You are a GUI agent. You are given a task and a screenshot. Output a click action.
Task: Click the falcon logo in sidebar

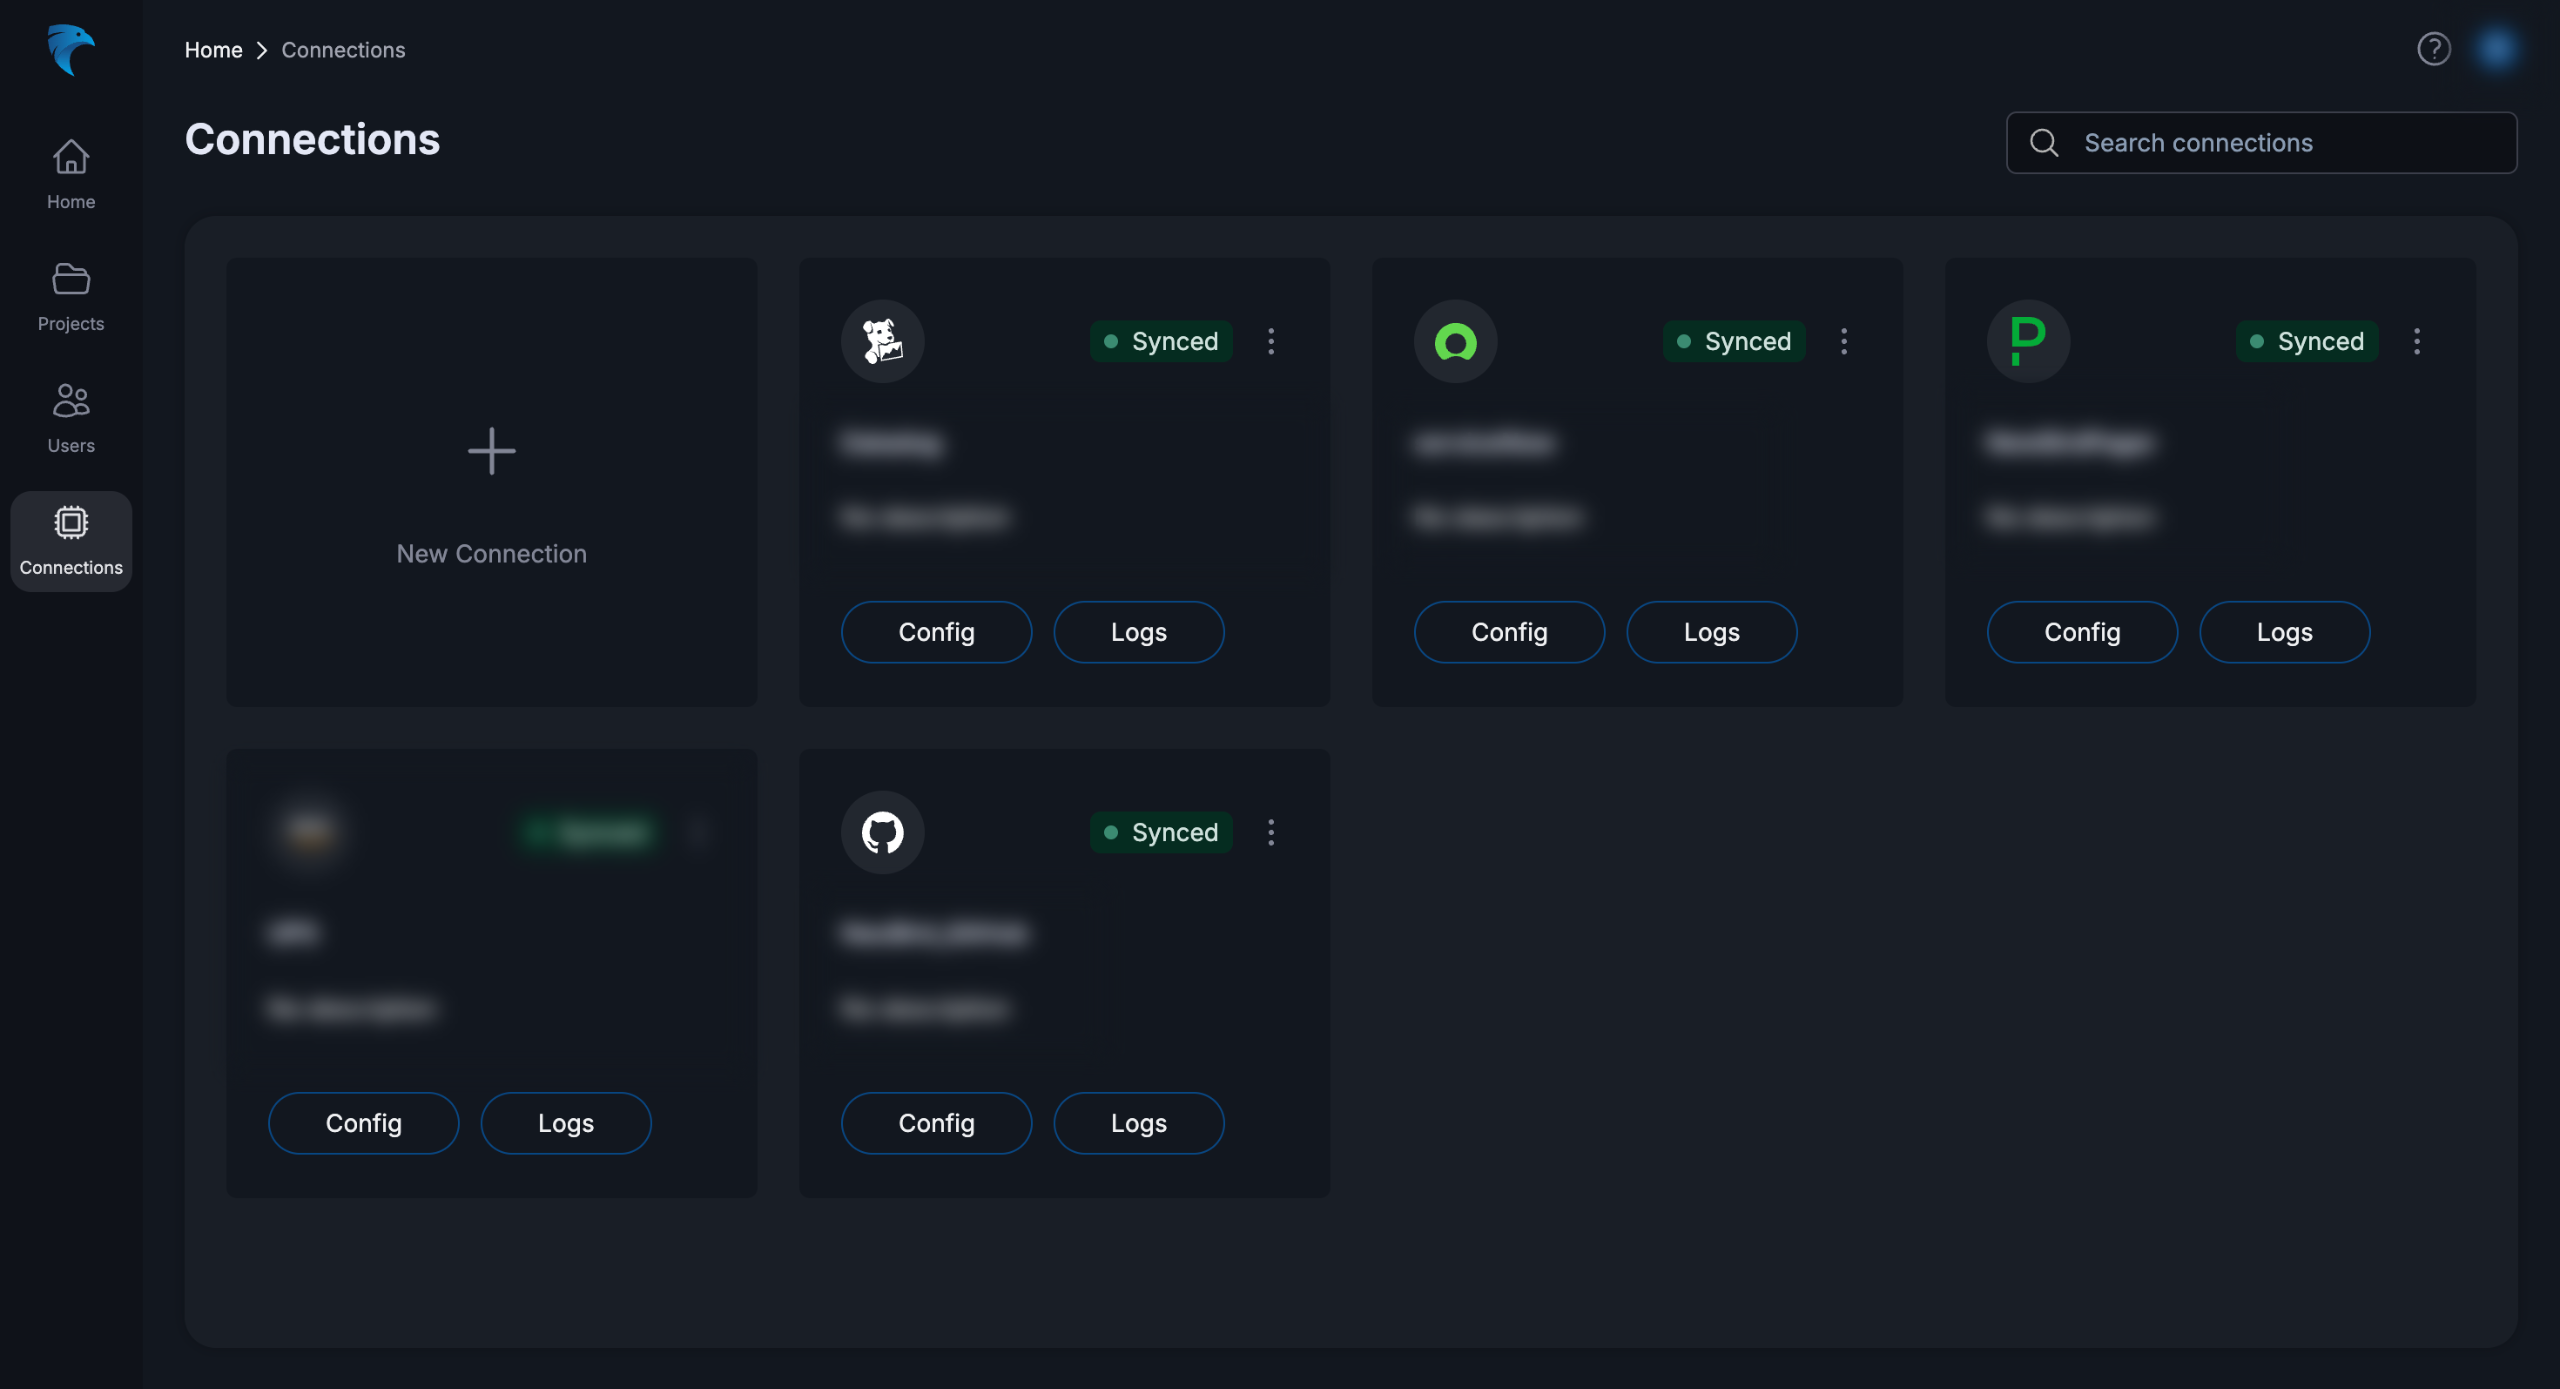click(70, 49)
